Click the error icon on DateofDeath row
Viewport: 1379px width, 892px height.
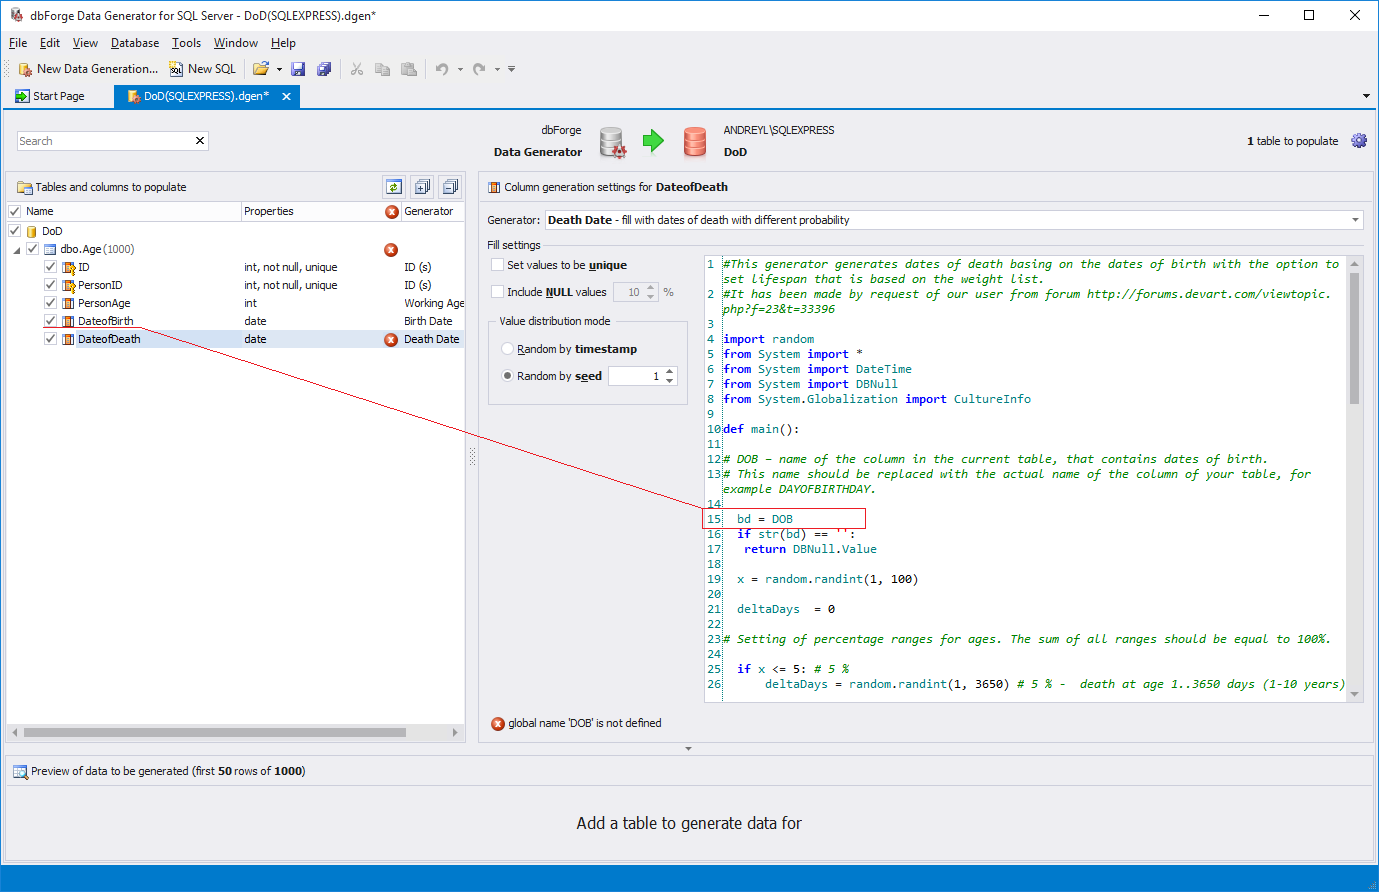point(391,340)
